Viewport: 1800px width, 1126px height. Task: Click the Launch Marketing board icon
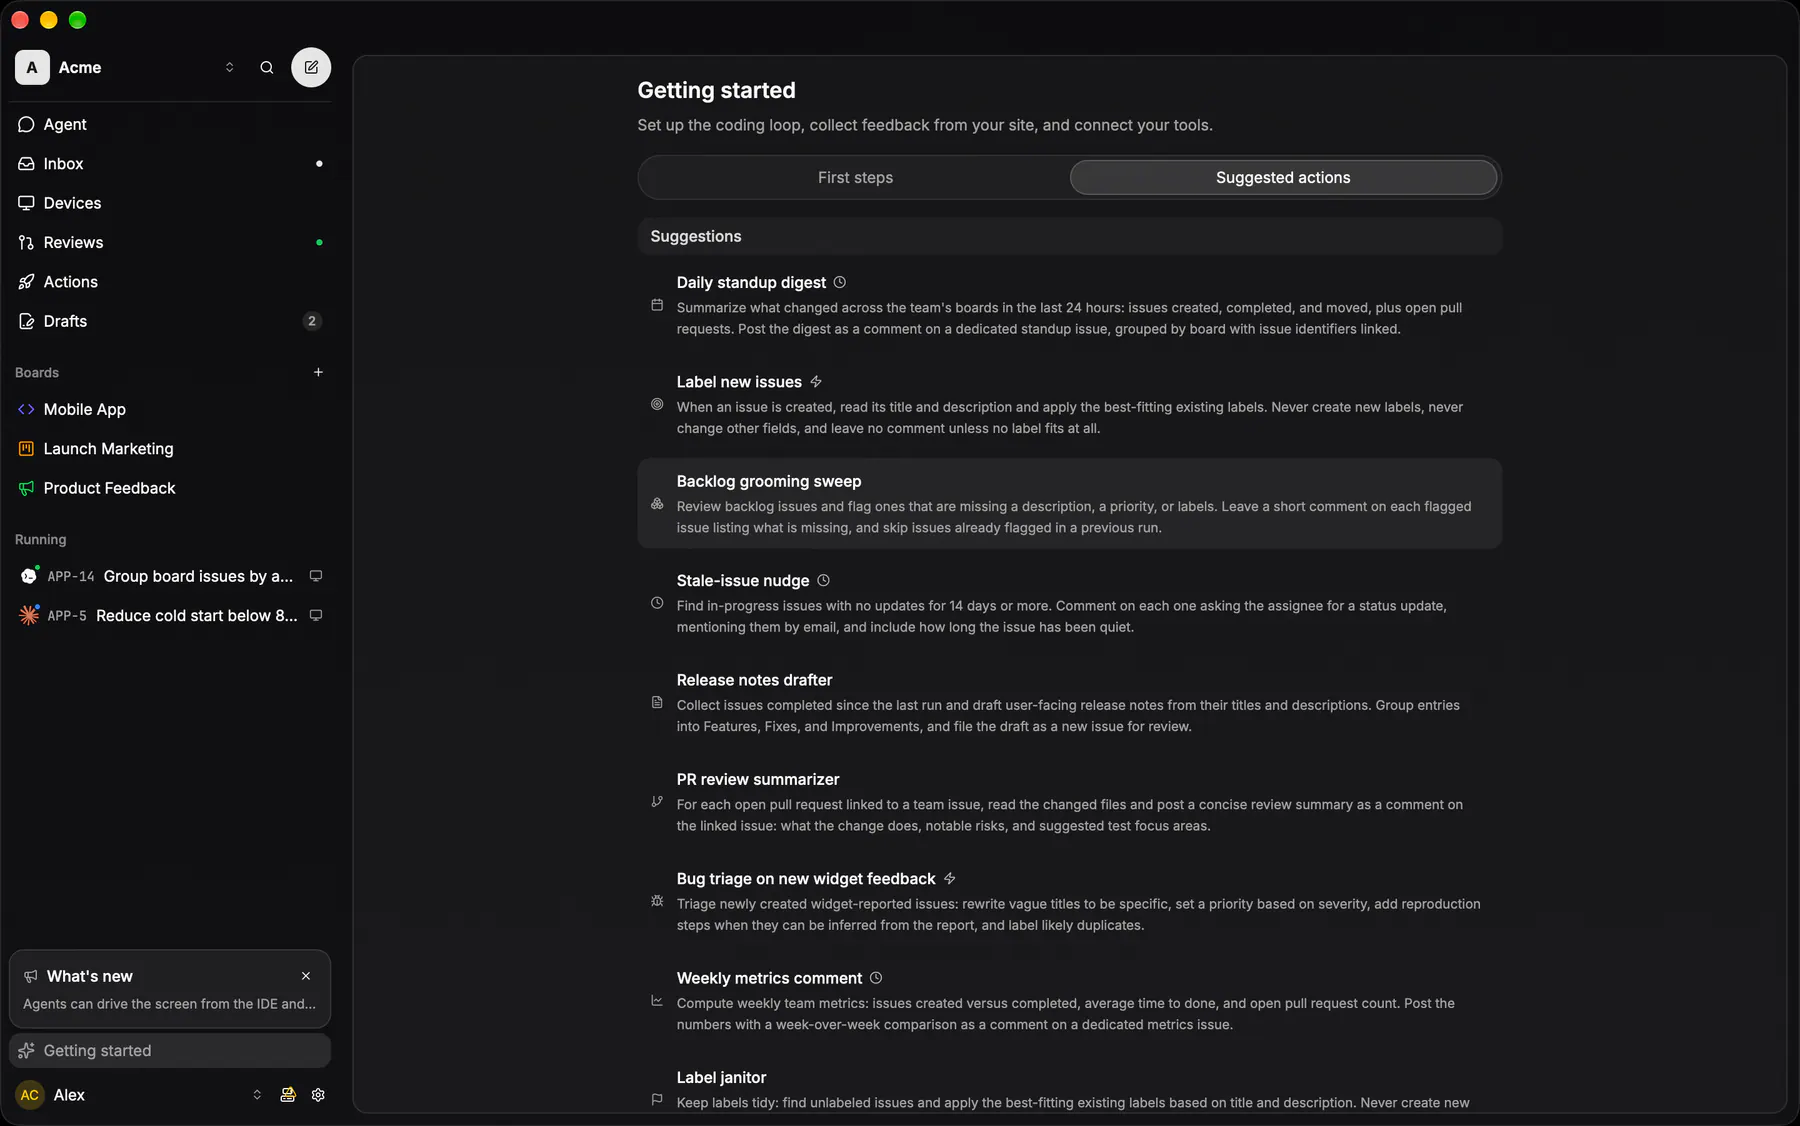26,449
